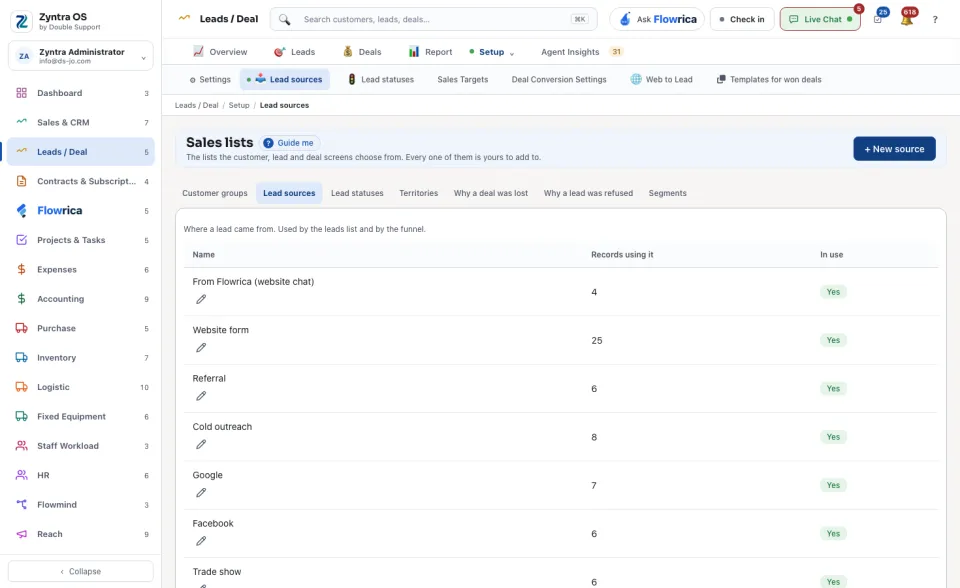Image resolution: width=960 pixels, height=588 pixels.
Task: Edit the Referral lead source
Action: [201, 396]
